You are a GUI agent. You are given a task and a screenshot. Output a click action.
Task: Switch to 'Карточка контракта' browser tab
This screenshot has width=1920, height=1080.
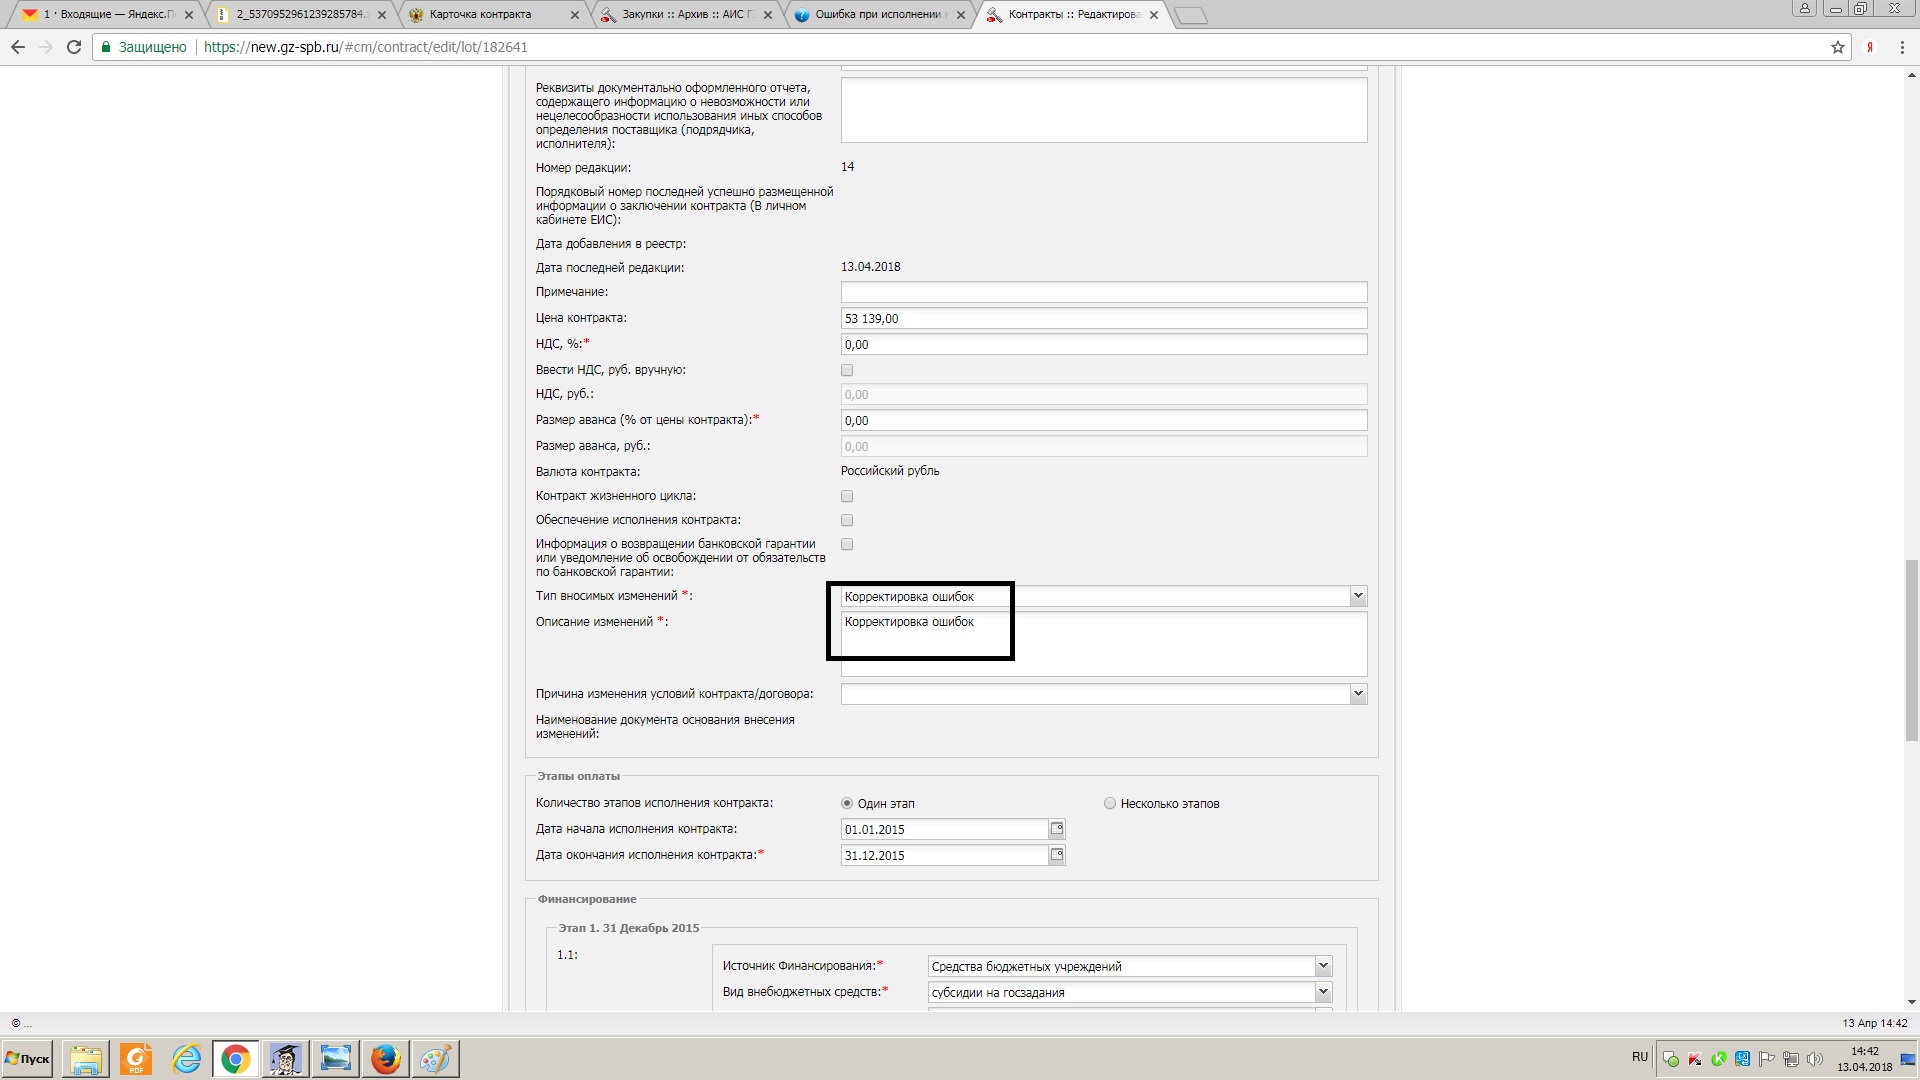pyautogui.click(x=480, y=15)
